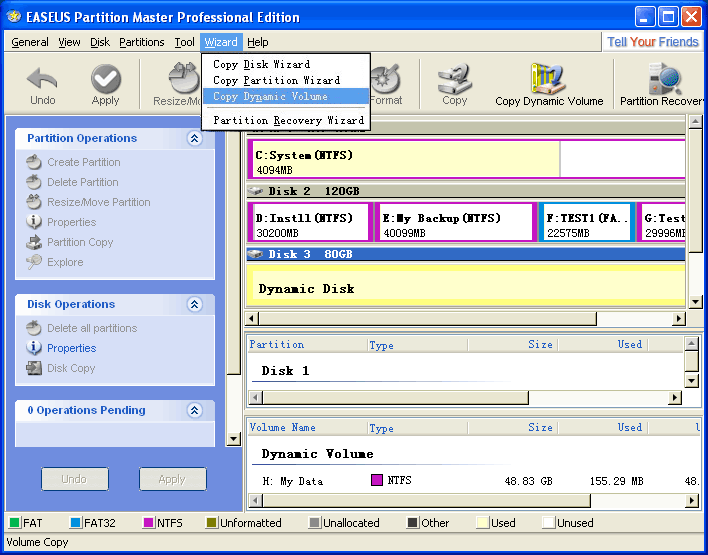Select the H: My Data volume row
The height and width of the screenshot is (555, 708).
[474, 481]
